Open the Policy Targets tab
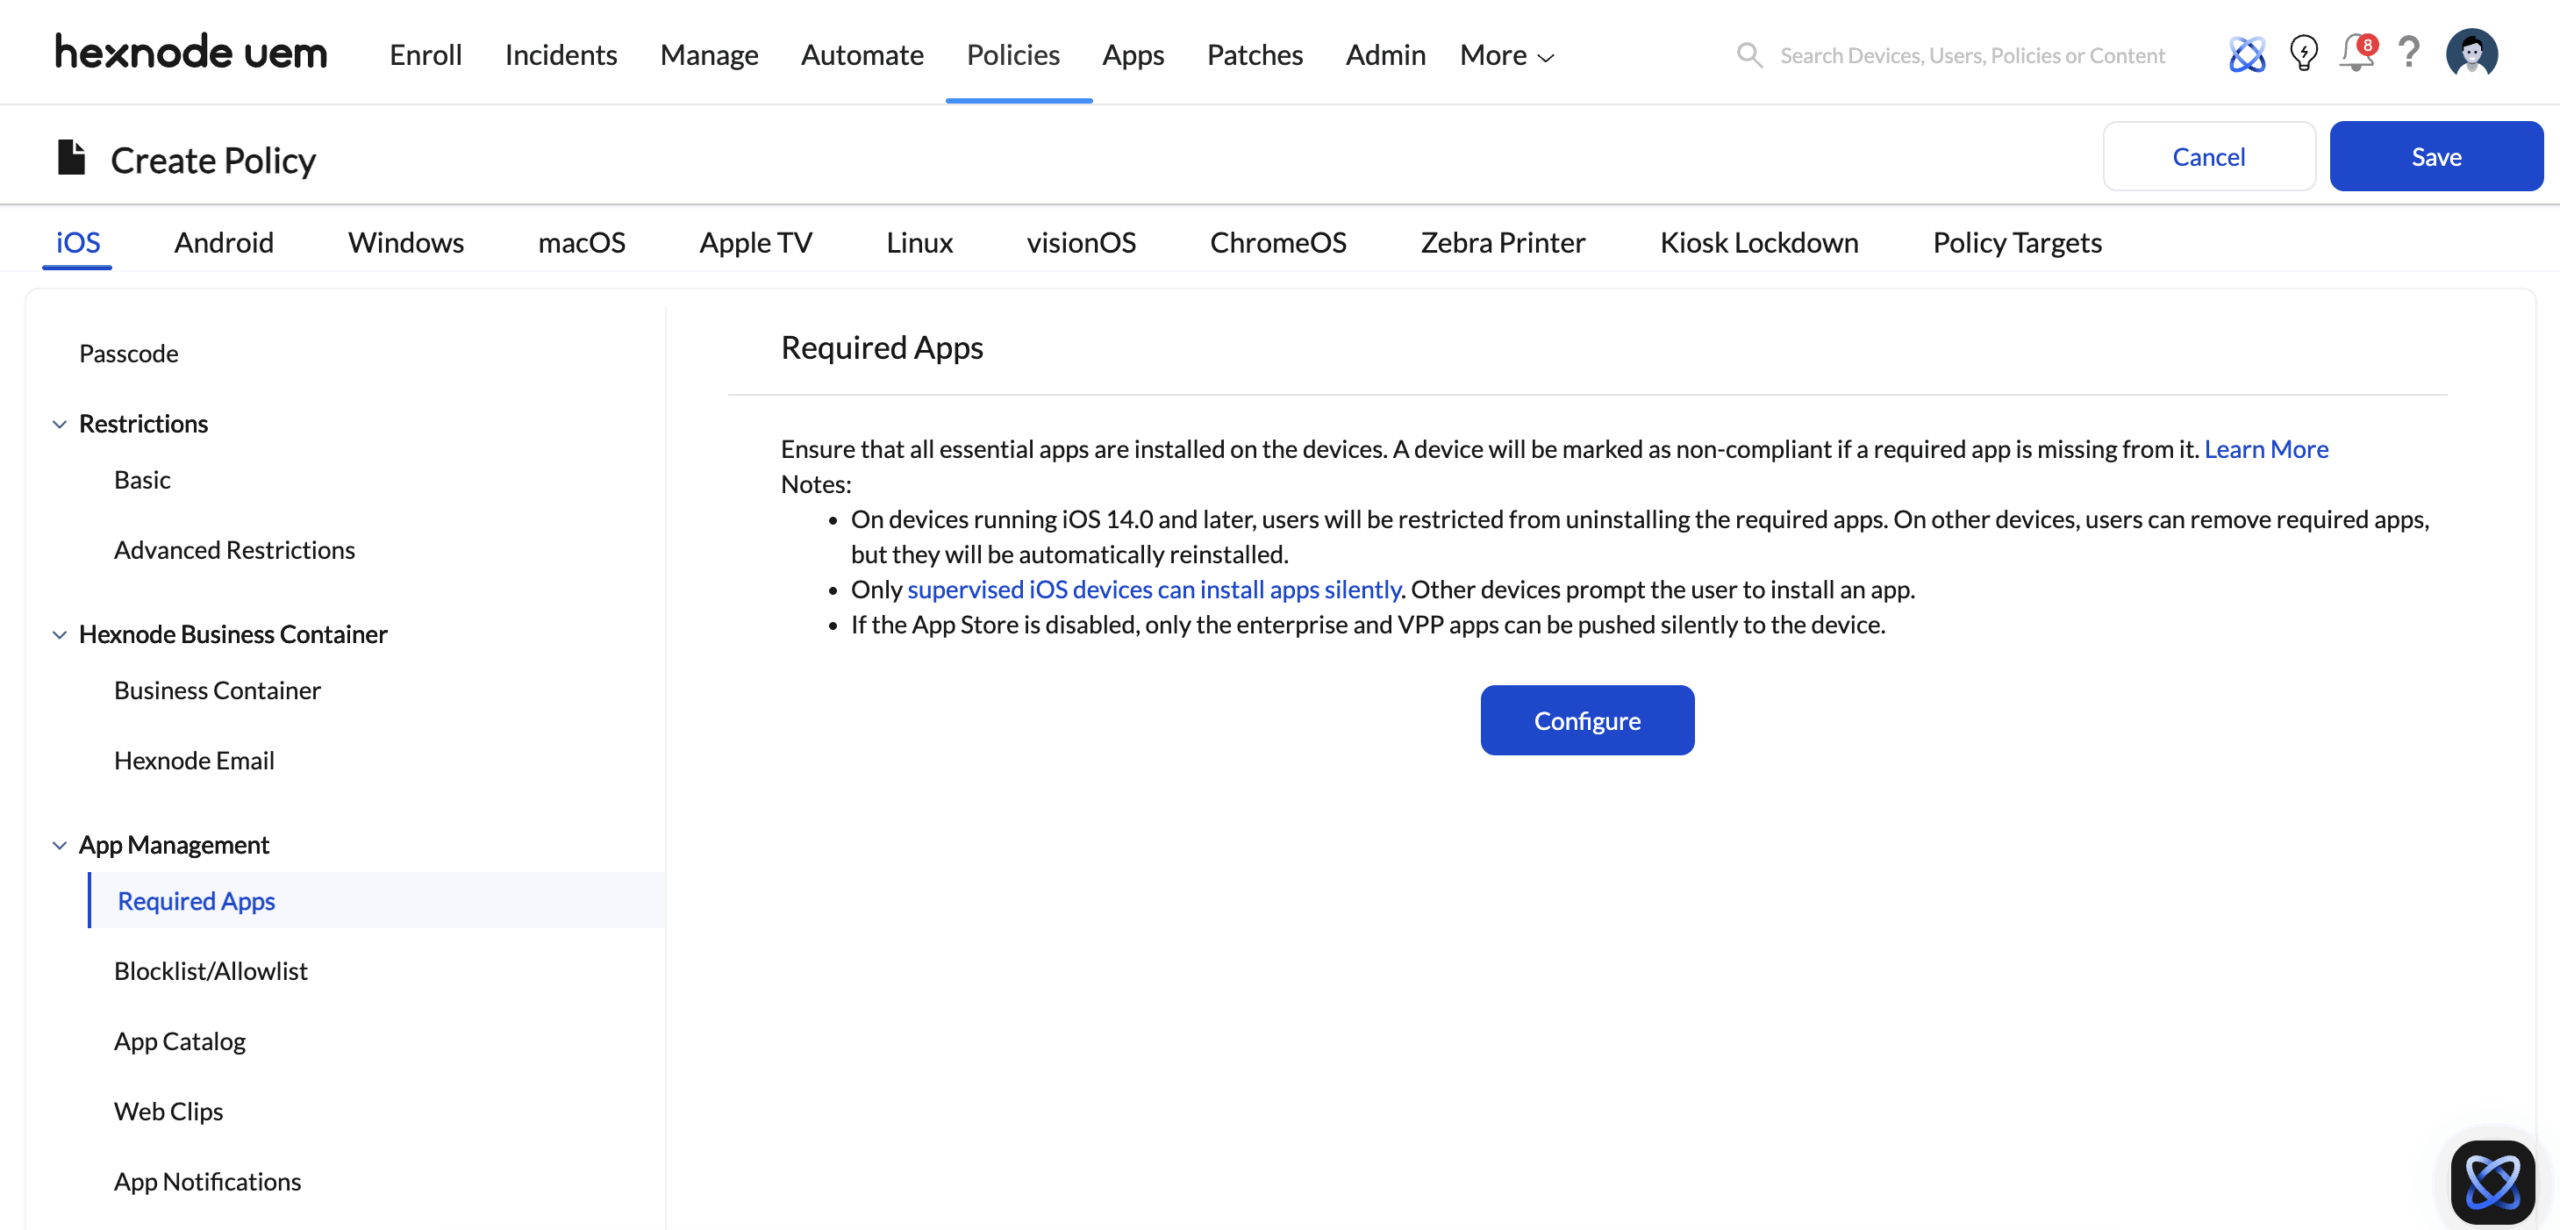Viewport: 2560px width, 1230px height. click(x=2017, y=242)
